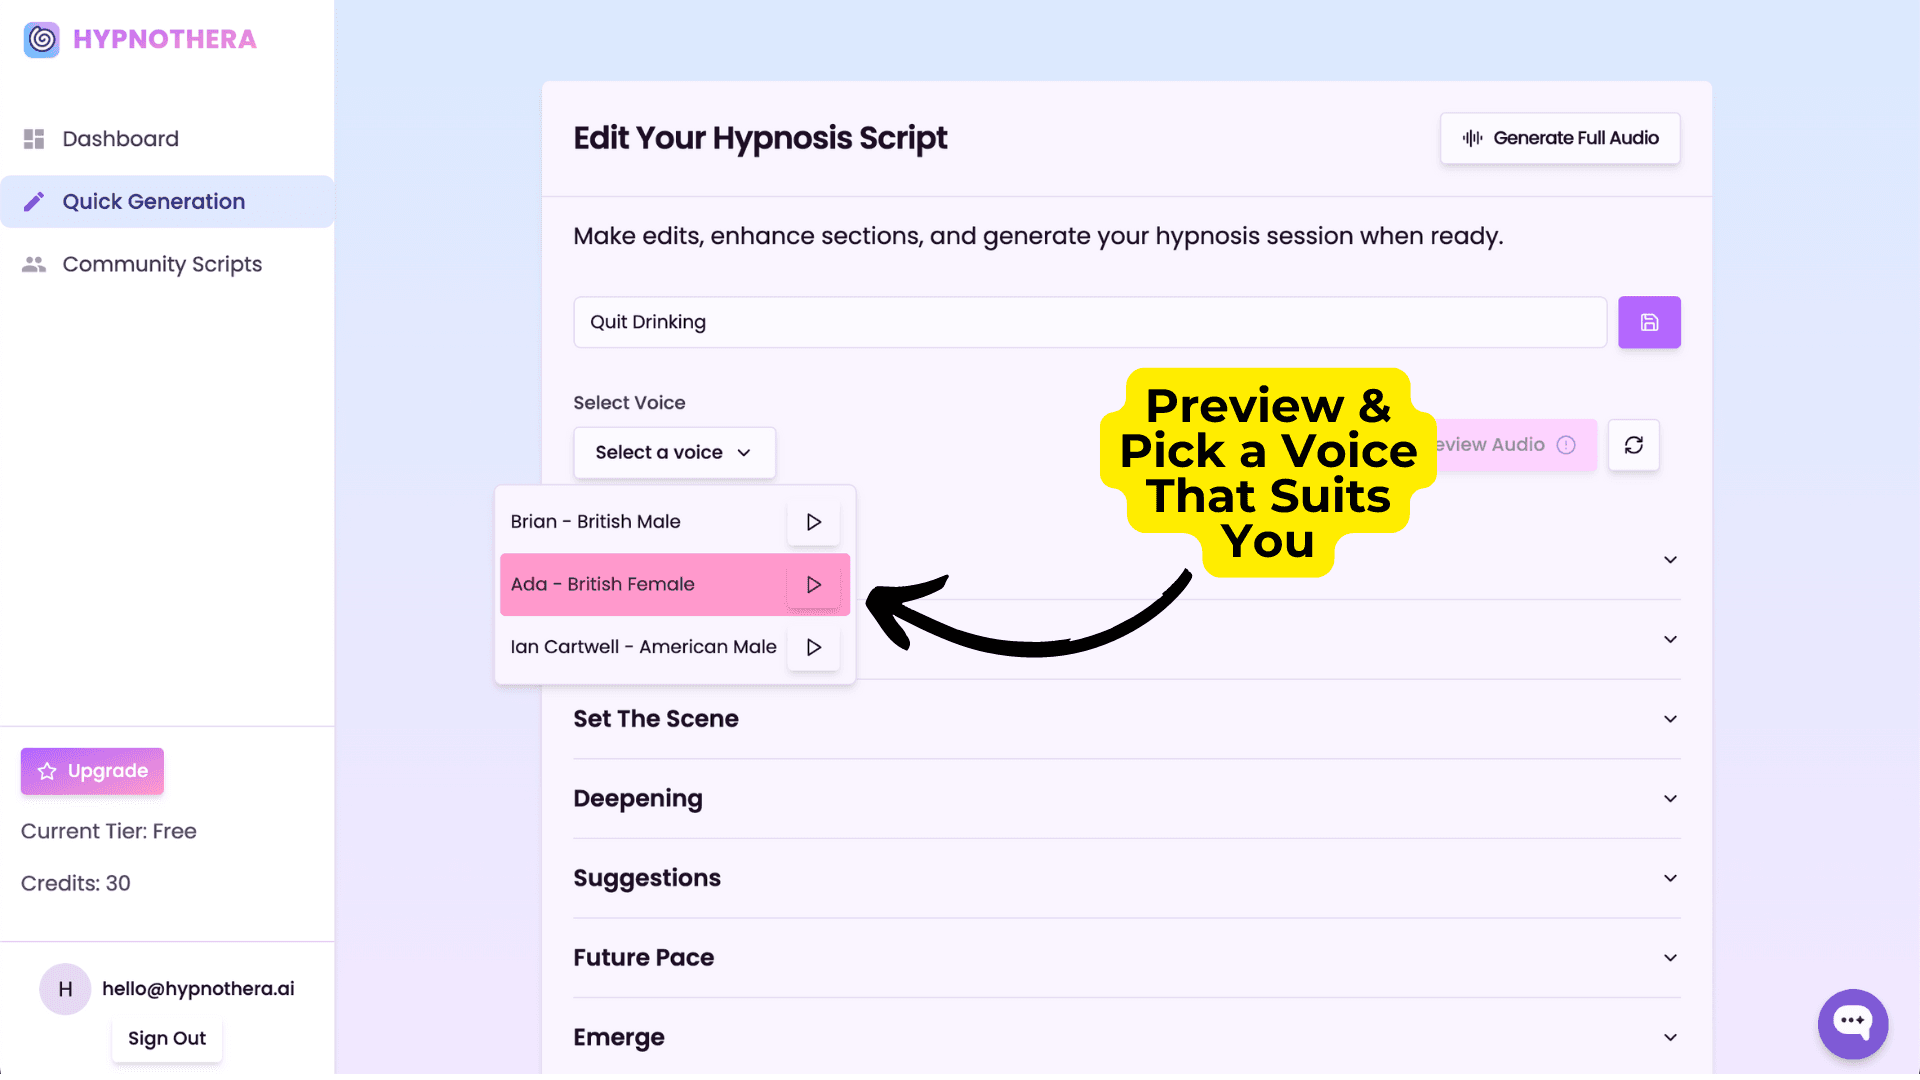Open the Community Scripts section

pyautogui.click(x=161, y=264)
